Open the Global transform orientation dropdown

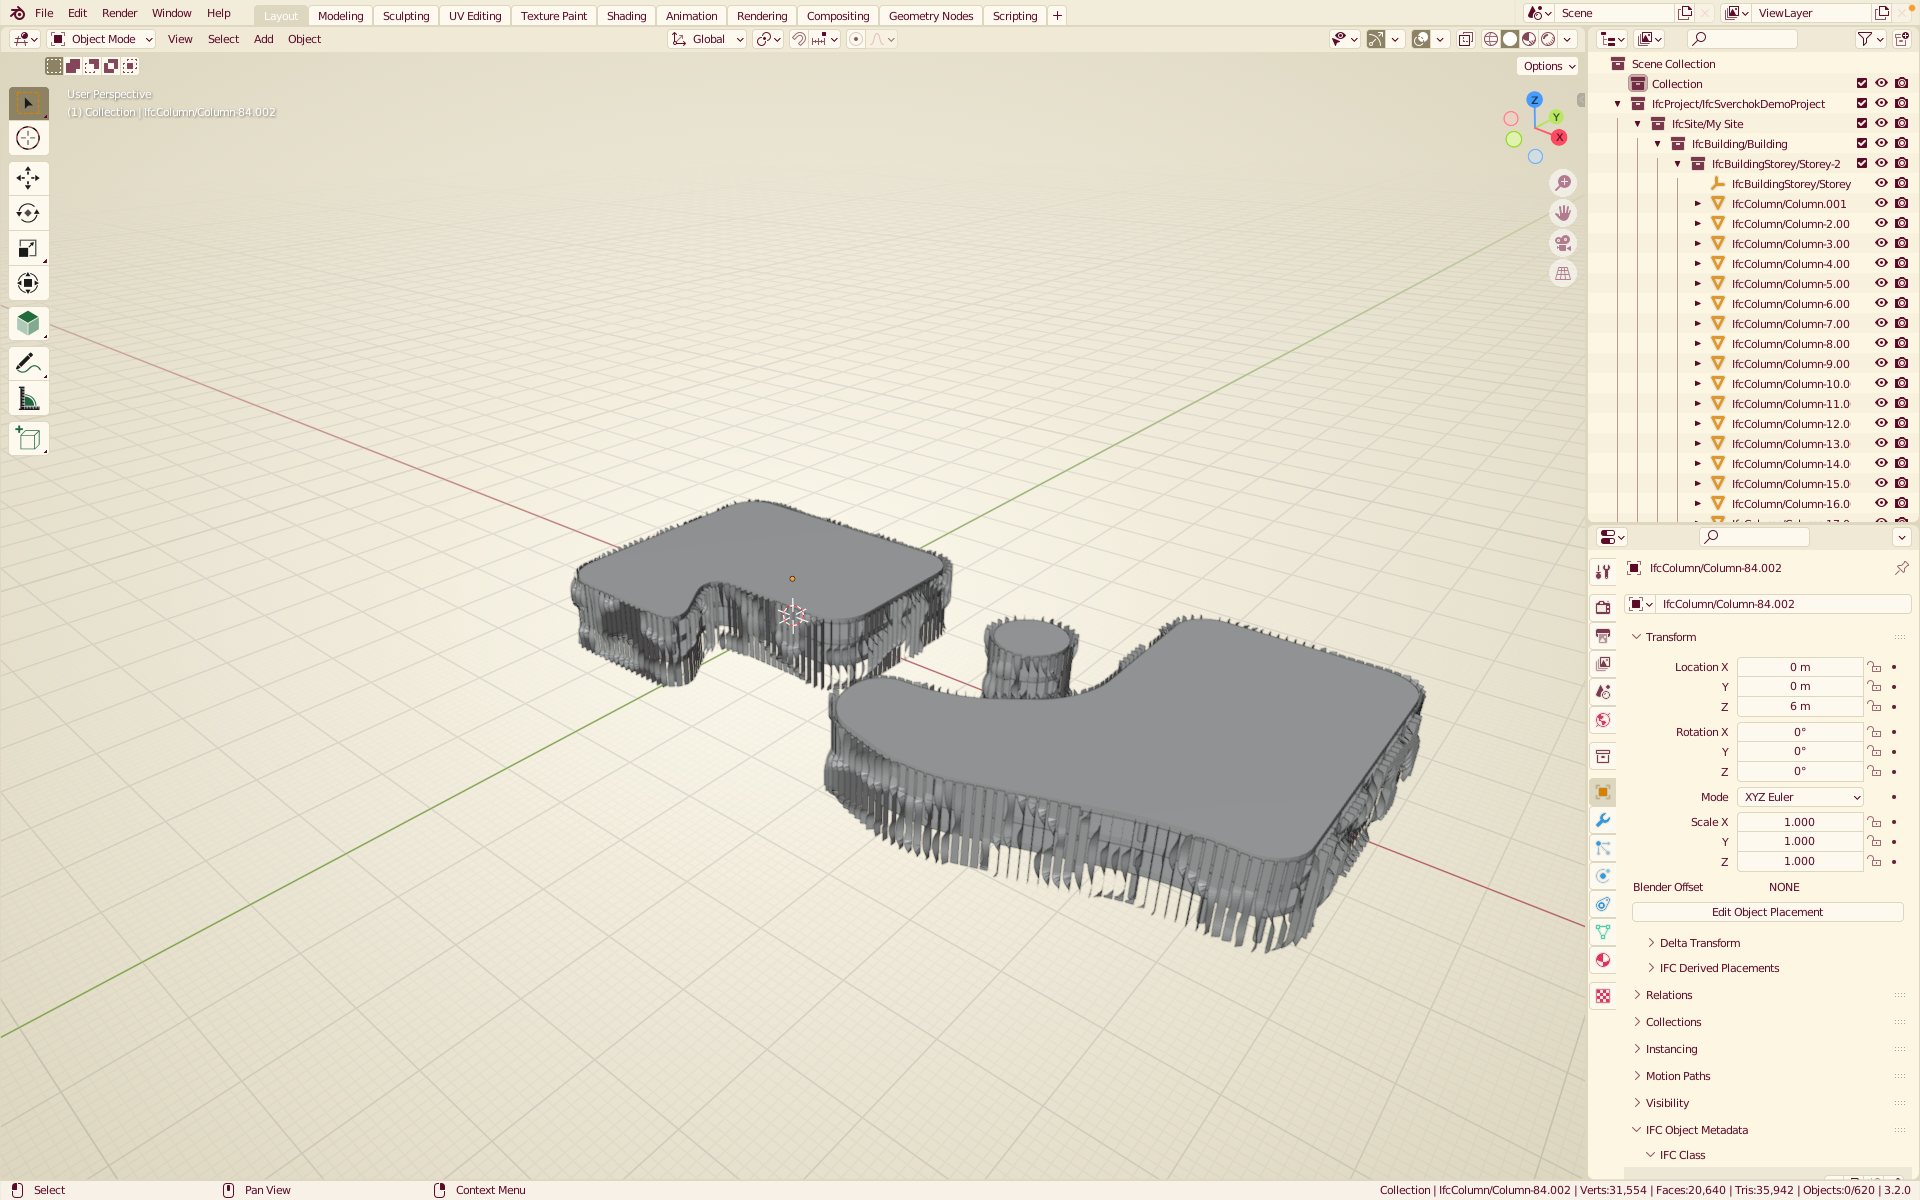coord(707,39)
